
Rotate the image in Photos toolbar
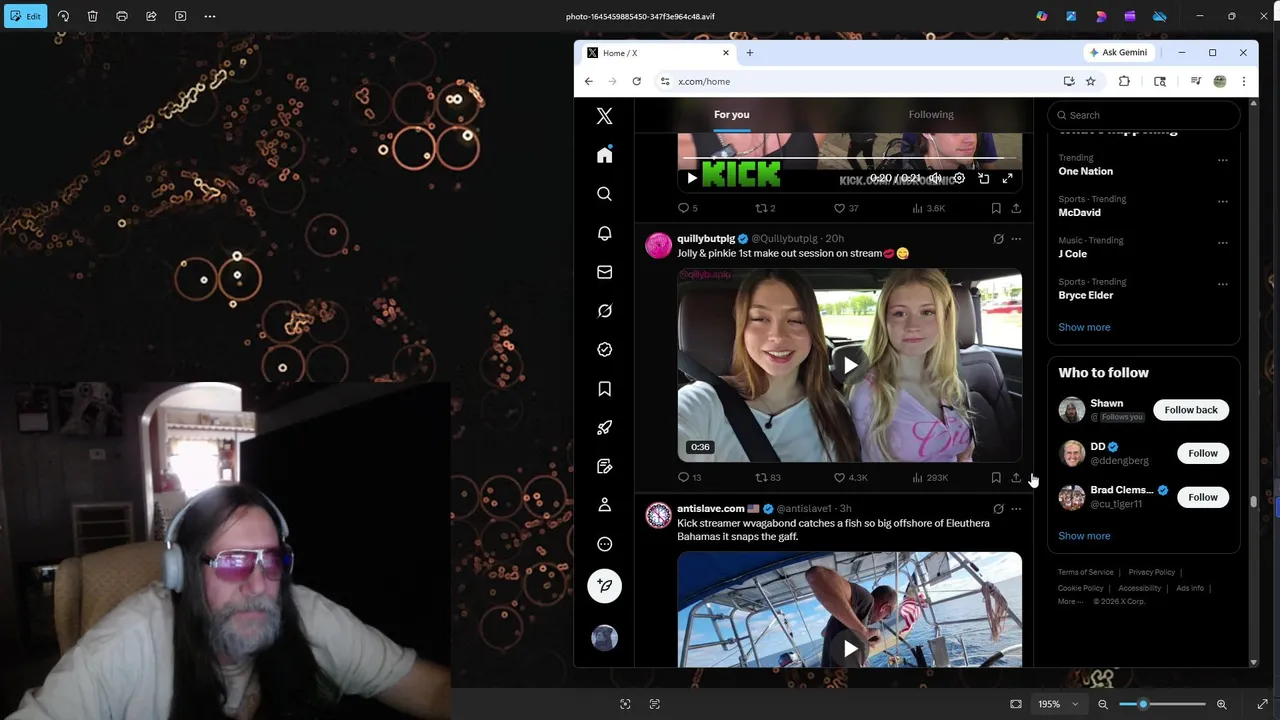click(x=63, y=16)
